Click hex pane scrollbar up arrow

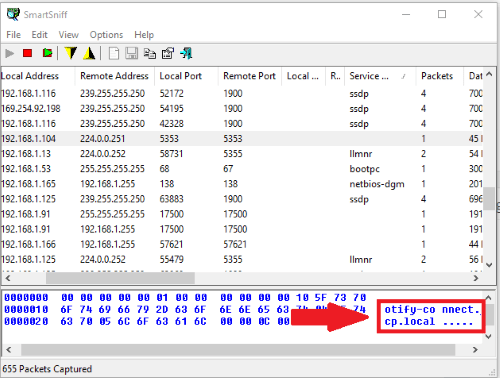[488, 297]
